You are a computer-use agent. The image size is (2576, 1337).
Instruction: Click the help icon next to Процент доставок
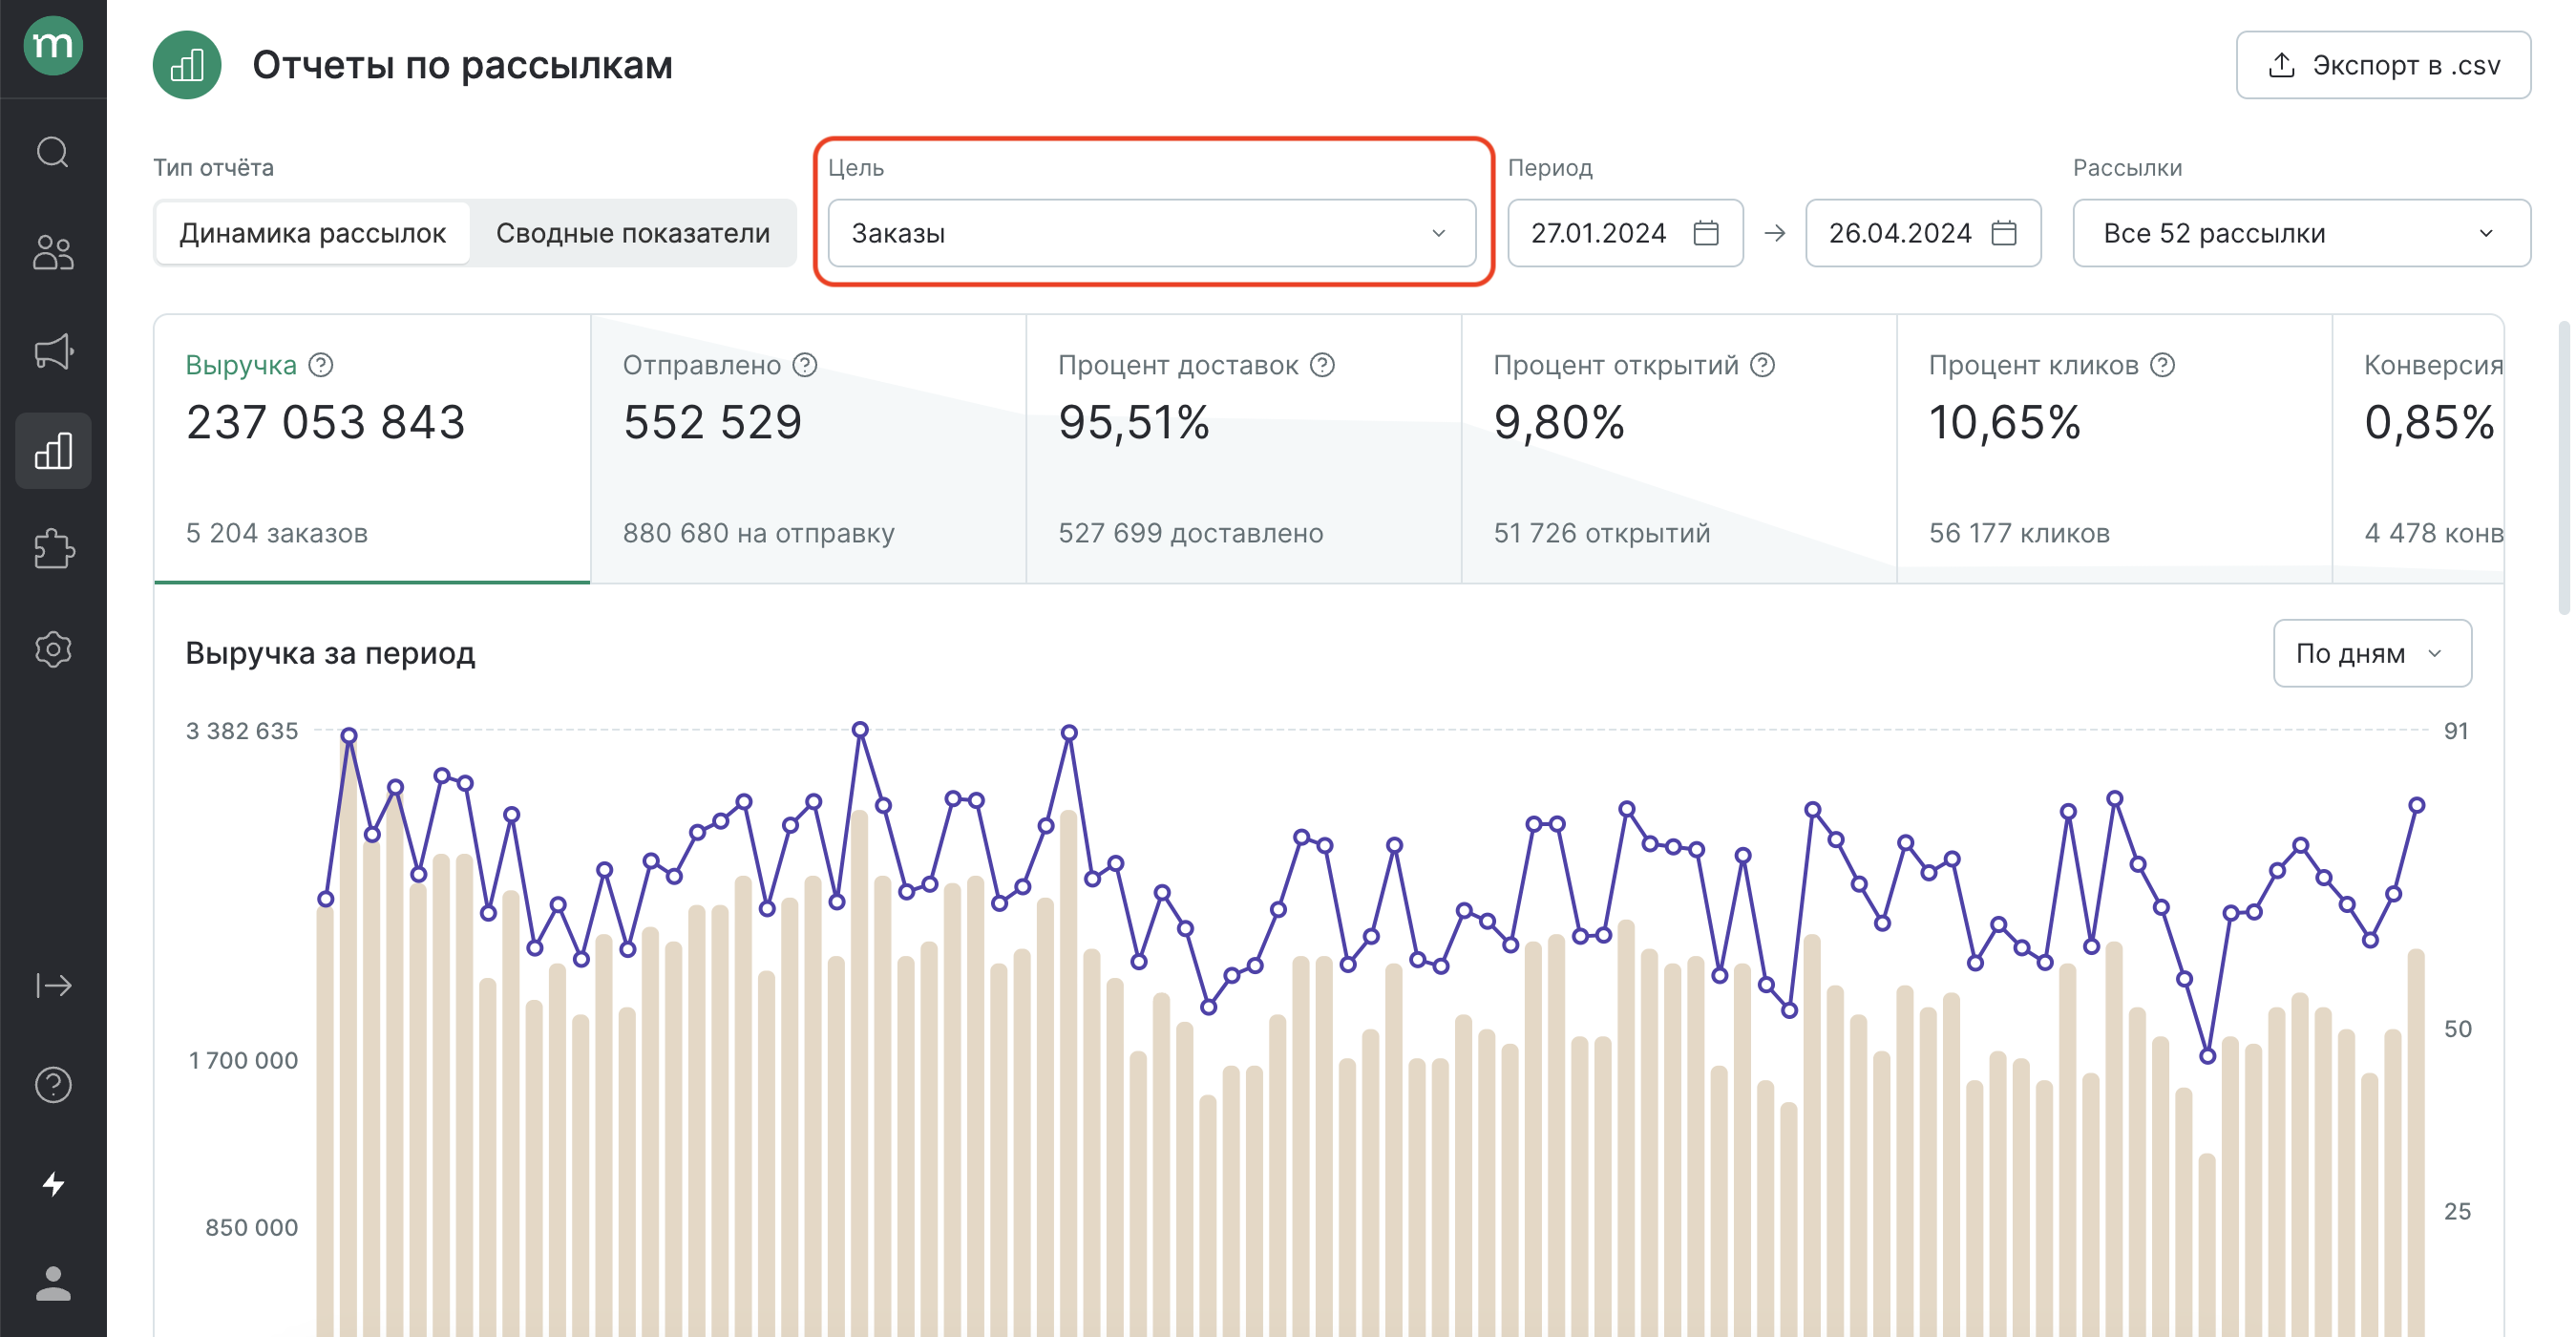coord(1323,365)
